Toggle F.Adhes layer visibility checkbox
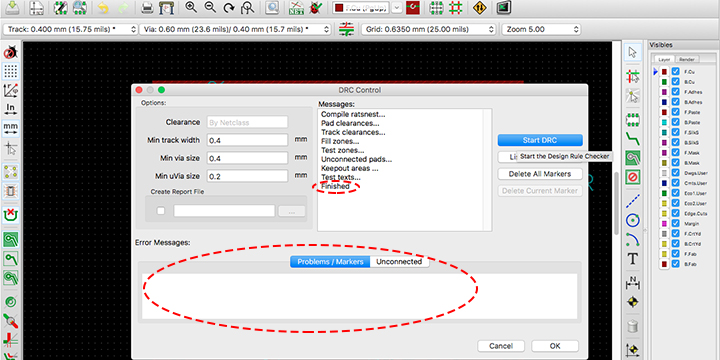 (675, 92)
